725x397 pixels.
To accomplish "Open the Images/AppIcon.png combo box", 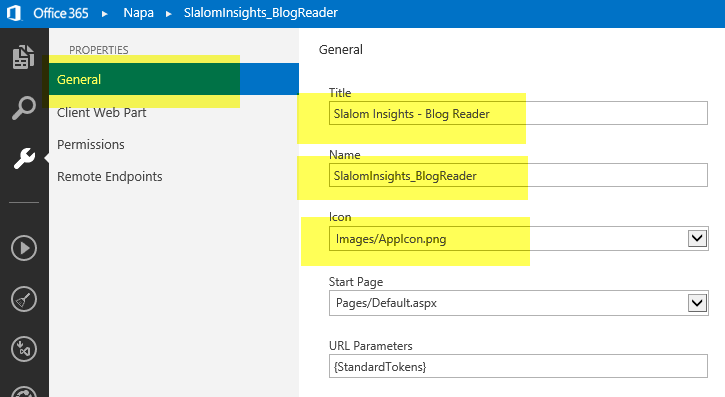I will point(518,238).
